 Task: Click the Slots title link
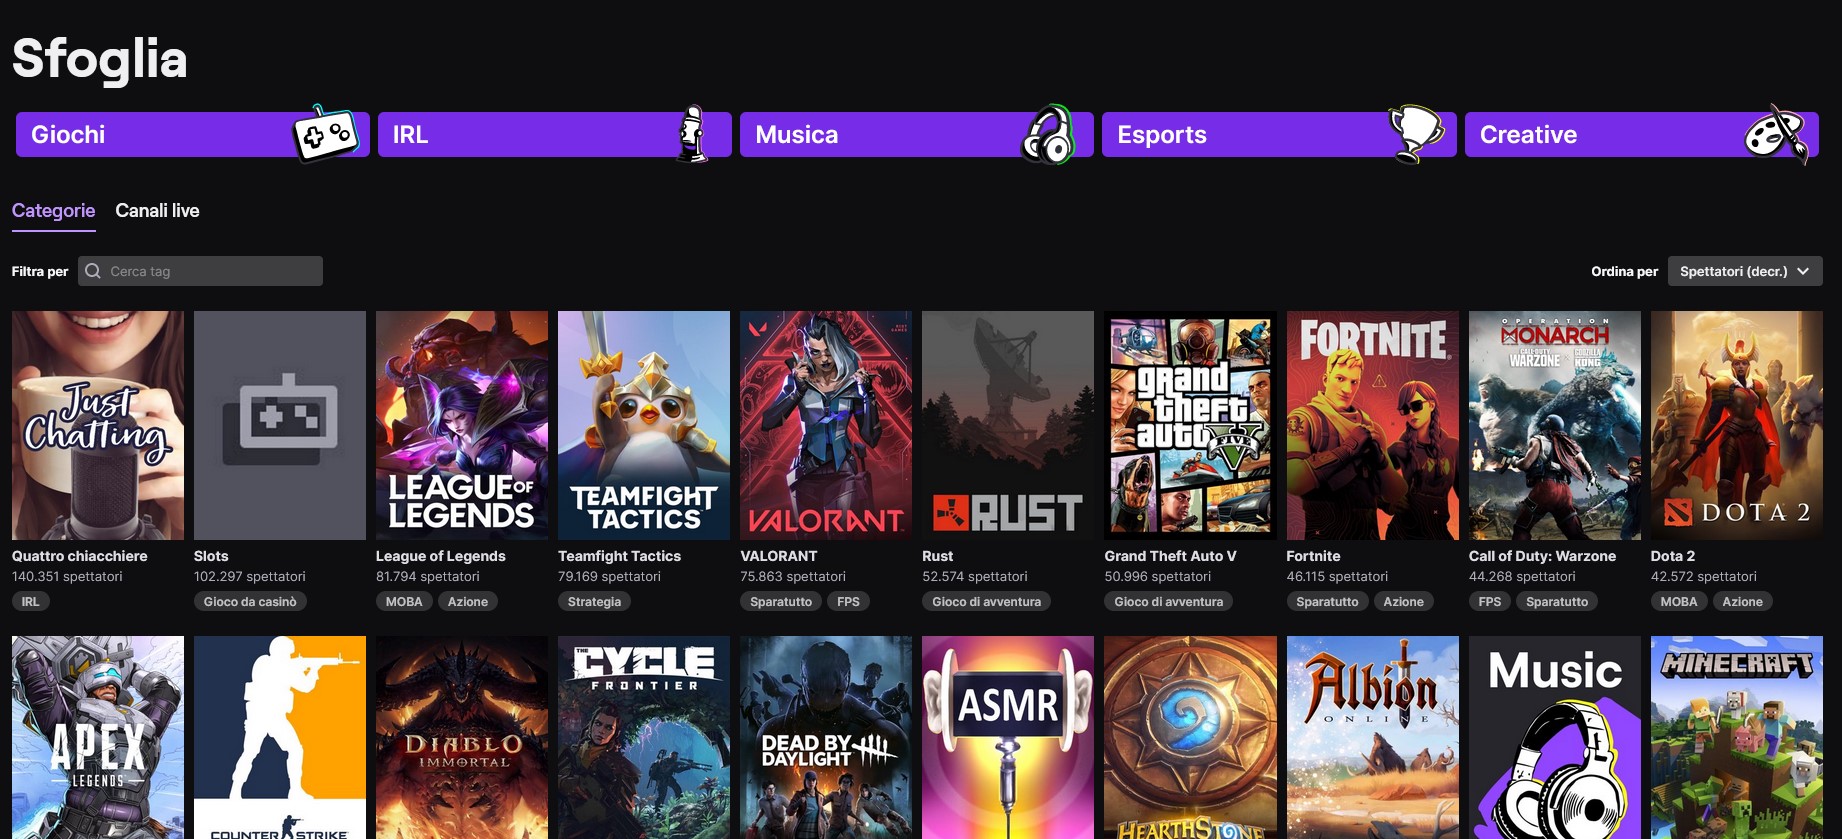(x=211, y=556)
